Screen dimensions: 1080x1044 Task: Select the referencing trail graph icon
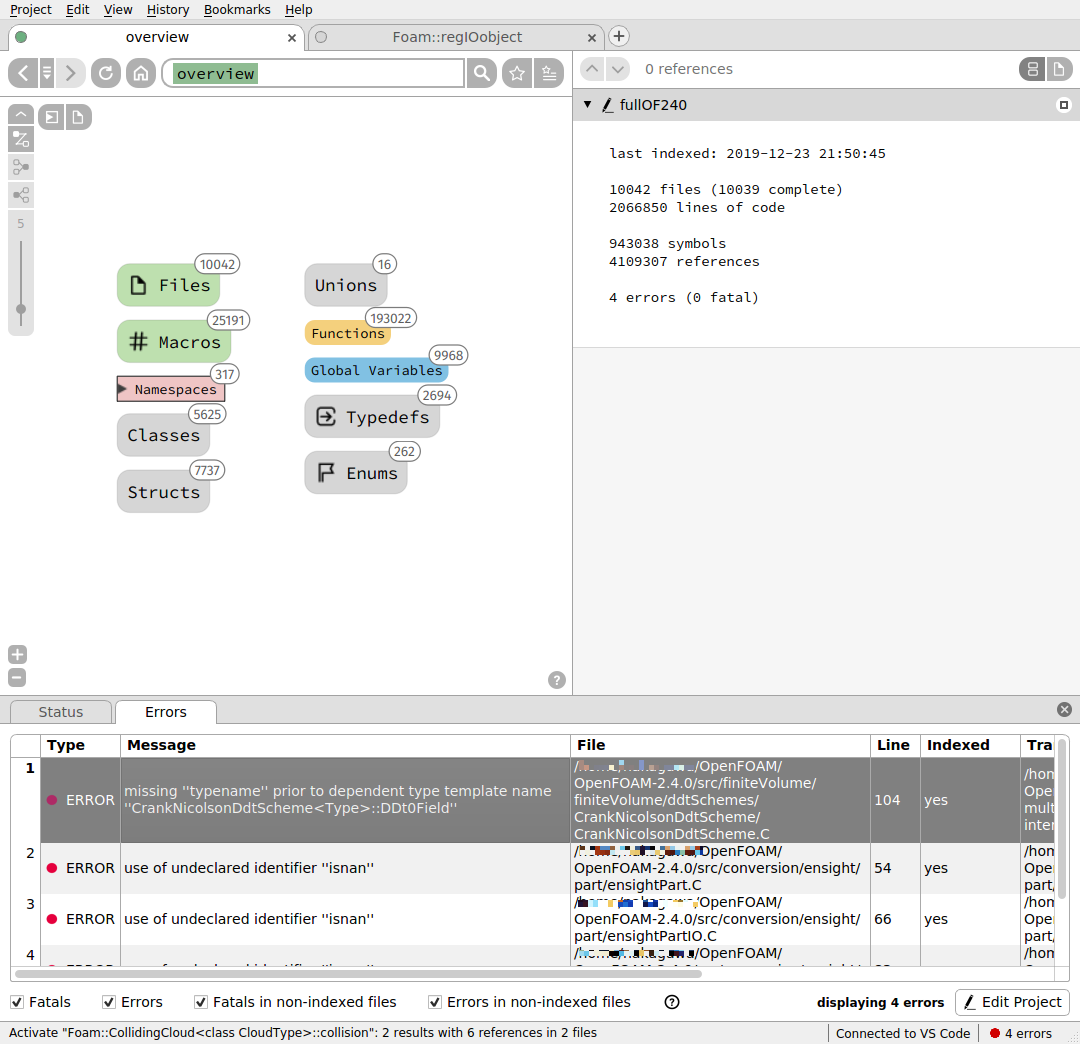pos(21,167)
